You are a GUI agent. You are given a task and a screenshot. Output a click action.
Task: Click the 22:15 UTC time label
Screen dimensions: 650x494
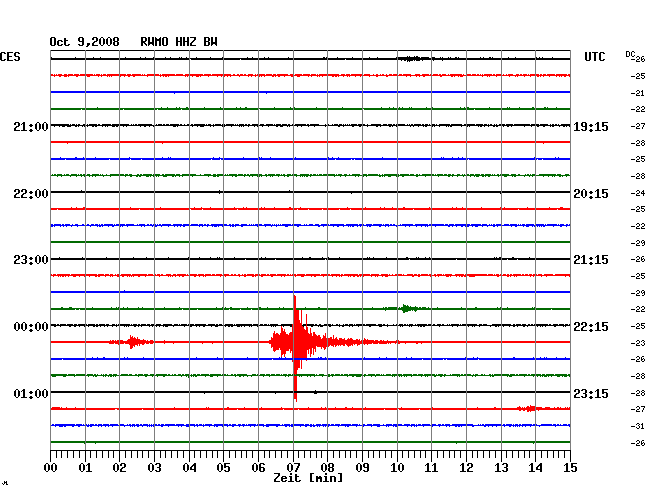pos(591,327)
